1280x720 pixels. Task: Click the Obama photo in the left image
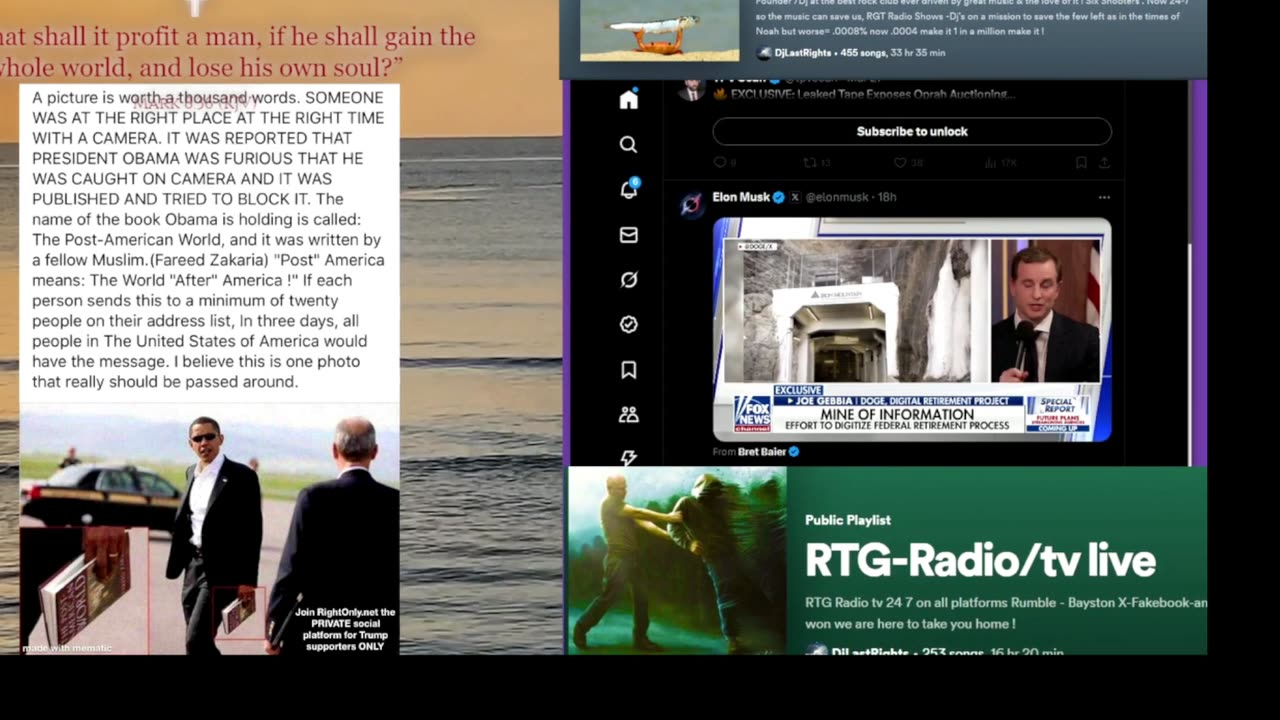point(209,530)
